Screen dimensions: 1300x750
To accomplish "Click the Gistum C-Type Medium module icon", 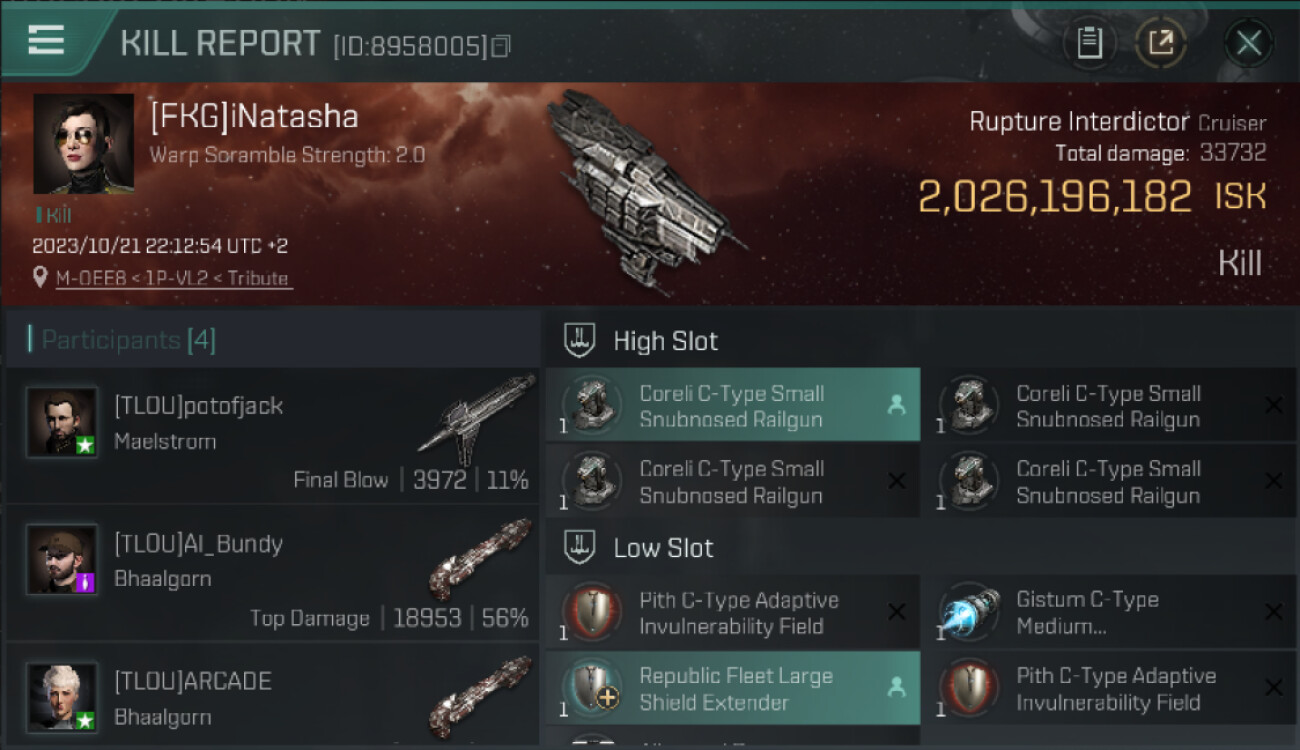I will 970,612.
